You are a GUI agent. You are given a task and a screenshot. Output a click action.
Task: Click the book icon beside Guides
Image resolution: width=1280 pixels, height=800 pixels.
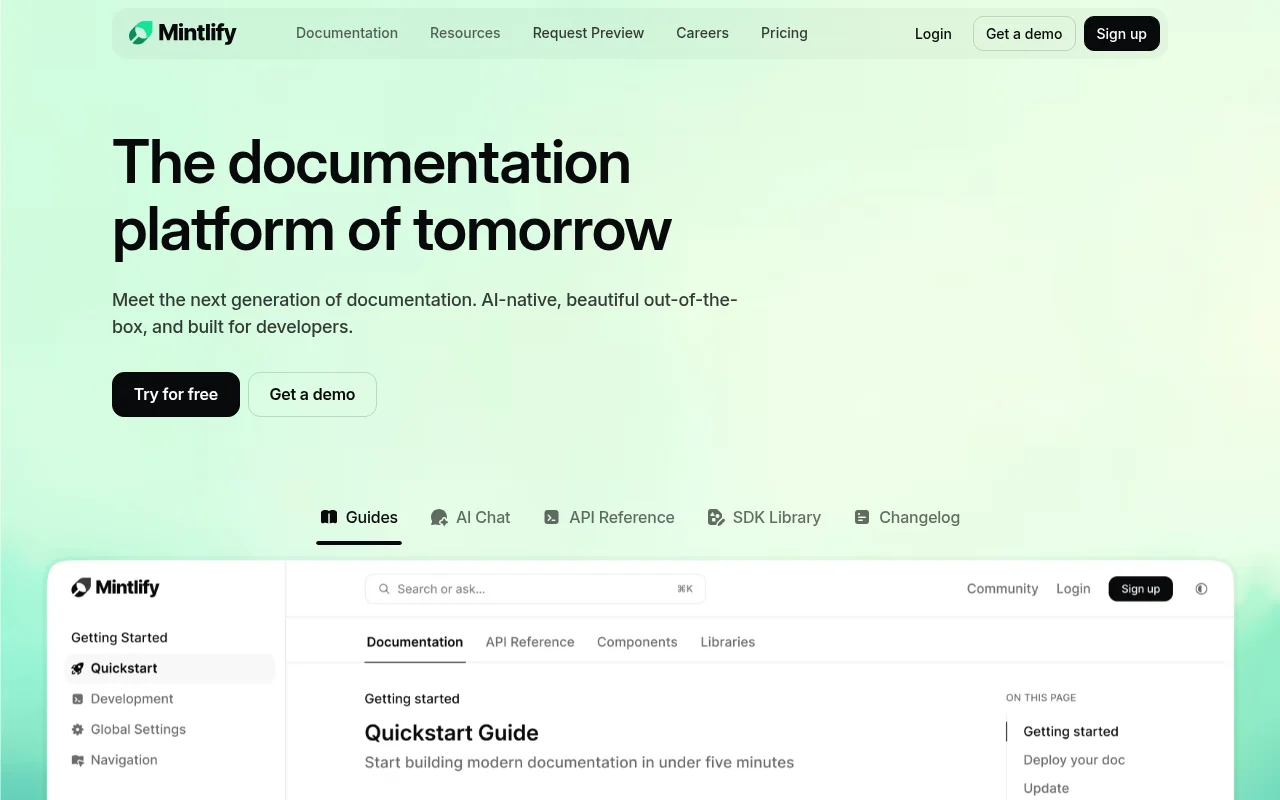coord(329,517)
